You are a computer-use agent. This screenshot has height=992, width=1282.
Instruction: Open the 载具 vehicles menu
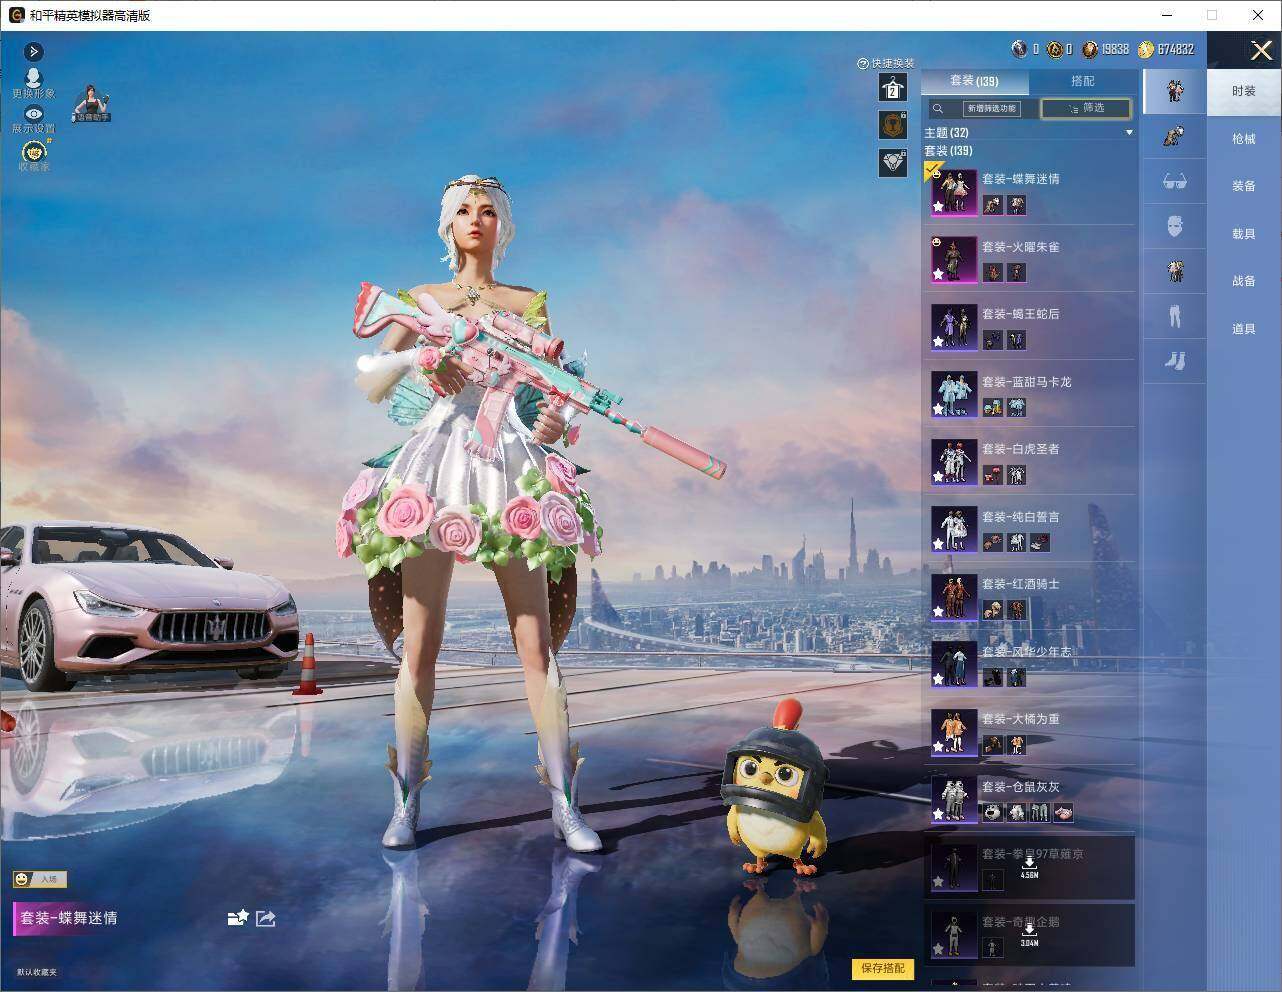tap(1244, 233)
